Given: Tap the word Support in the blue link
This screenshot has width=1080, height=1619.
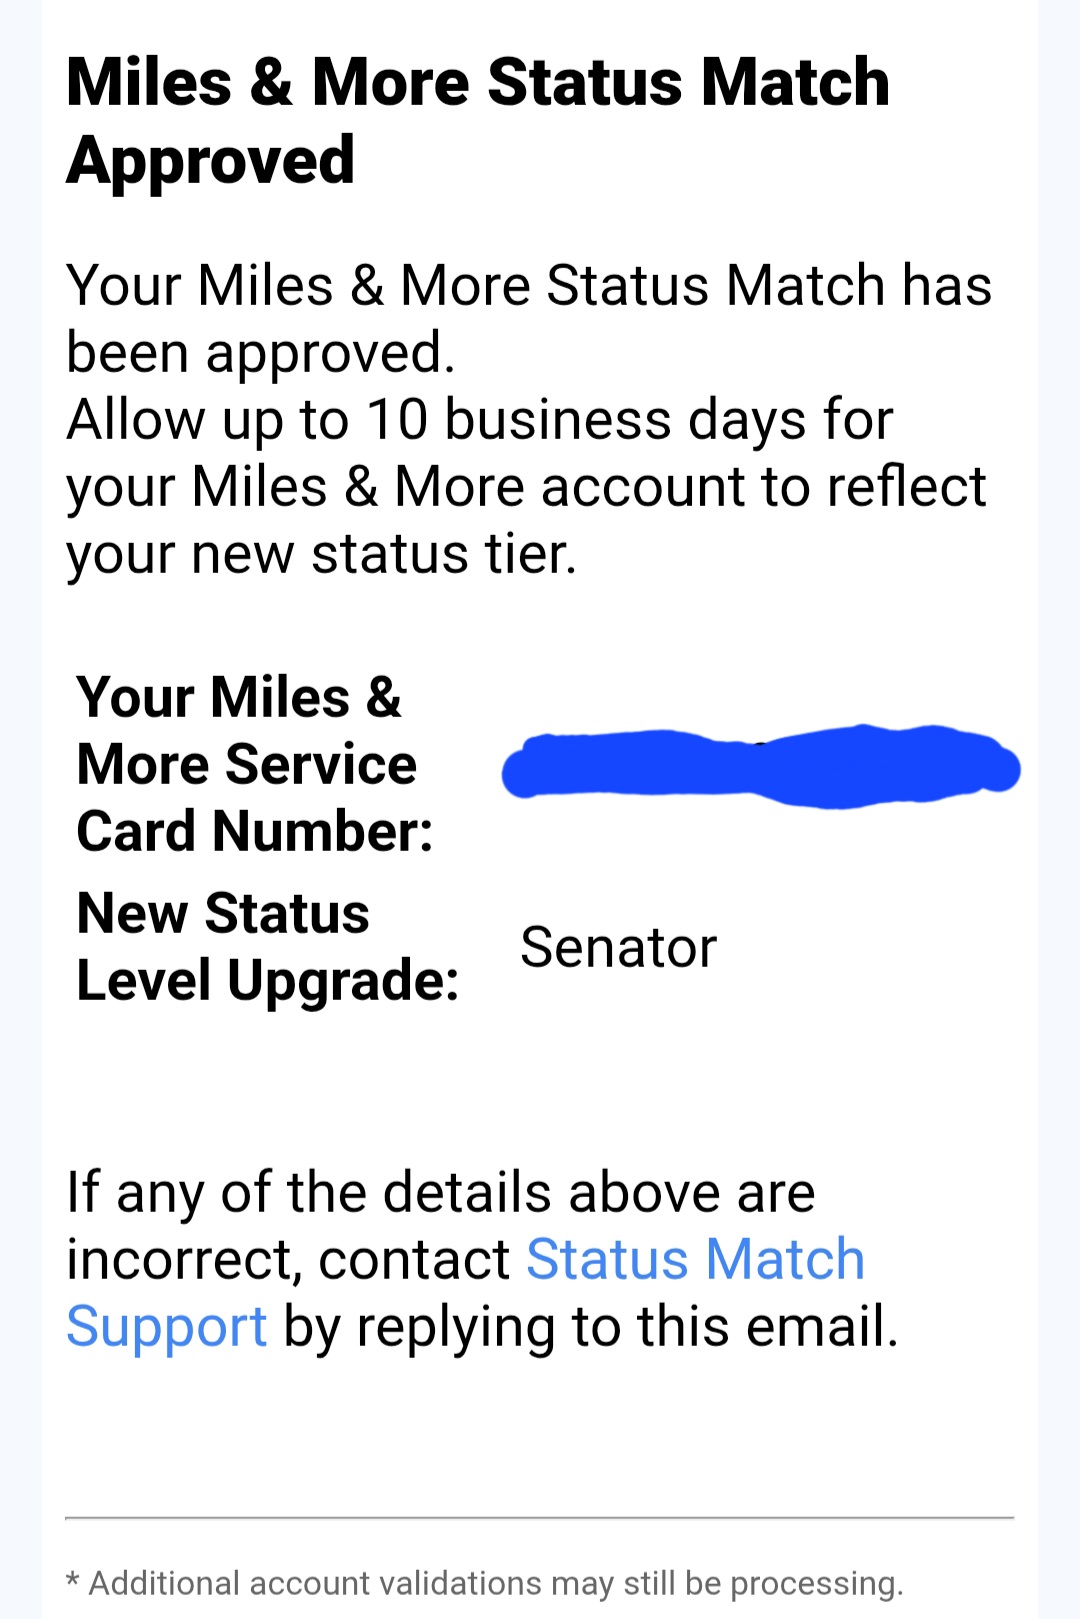Looking at the screenshot, I should pyautogui.click(x=166, y=1327).
